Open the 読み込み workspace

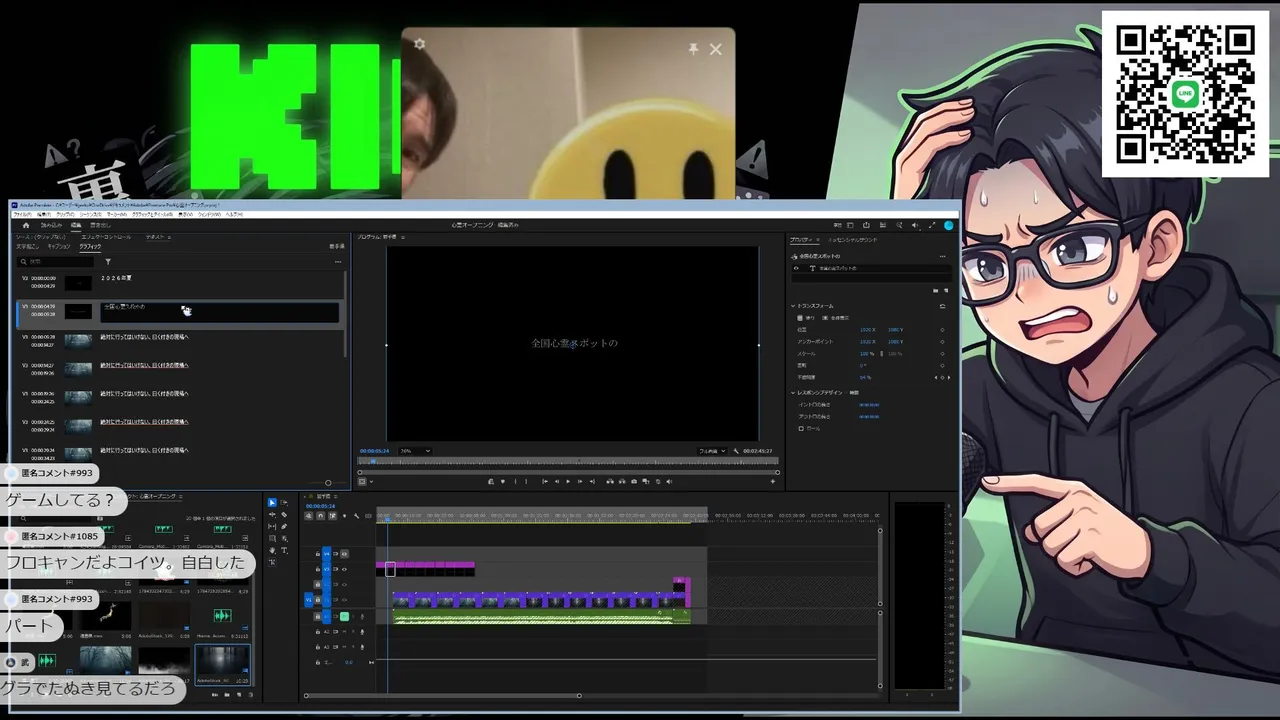coord(50,225)
